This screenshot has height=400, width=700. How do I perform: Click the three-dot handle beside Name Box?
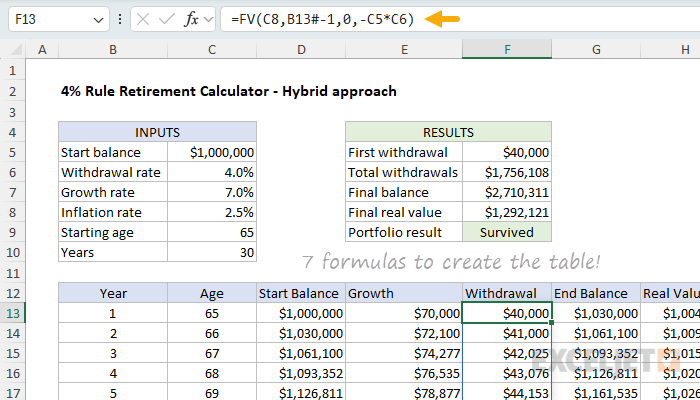click(x=120, y=19)
